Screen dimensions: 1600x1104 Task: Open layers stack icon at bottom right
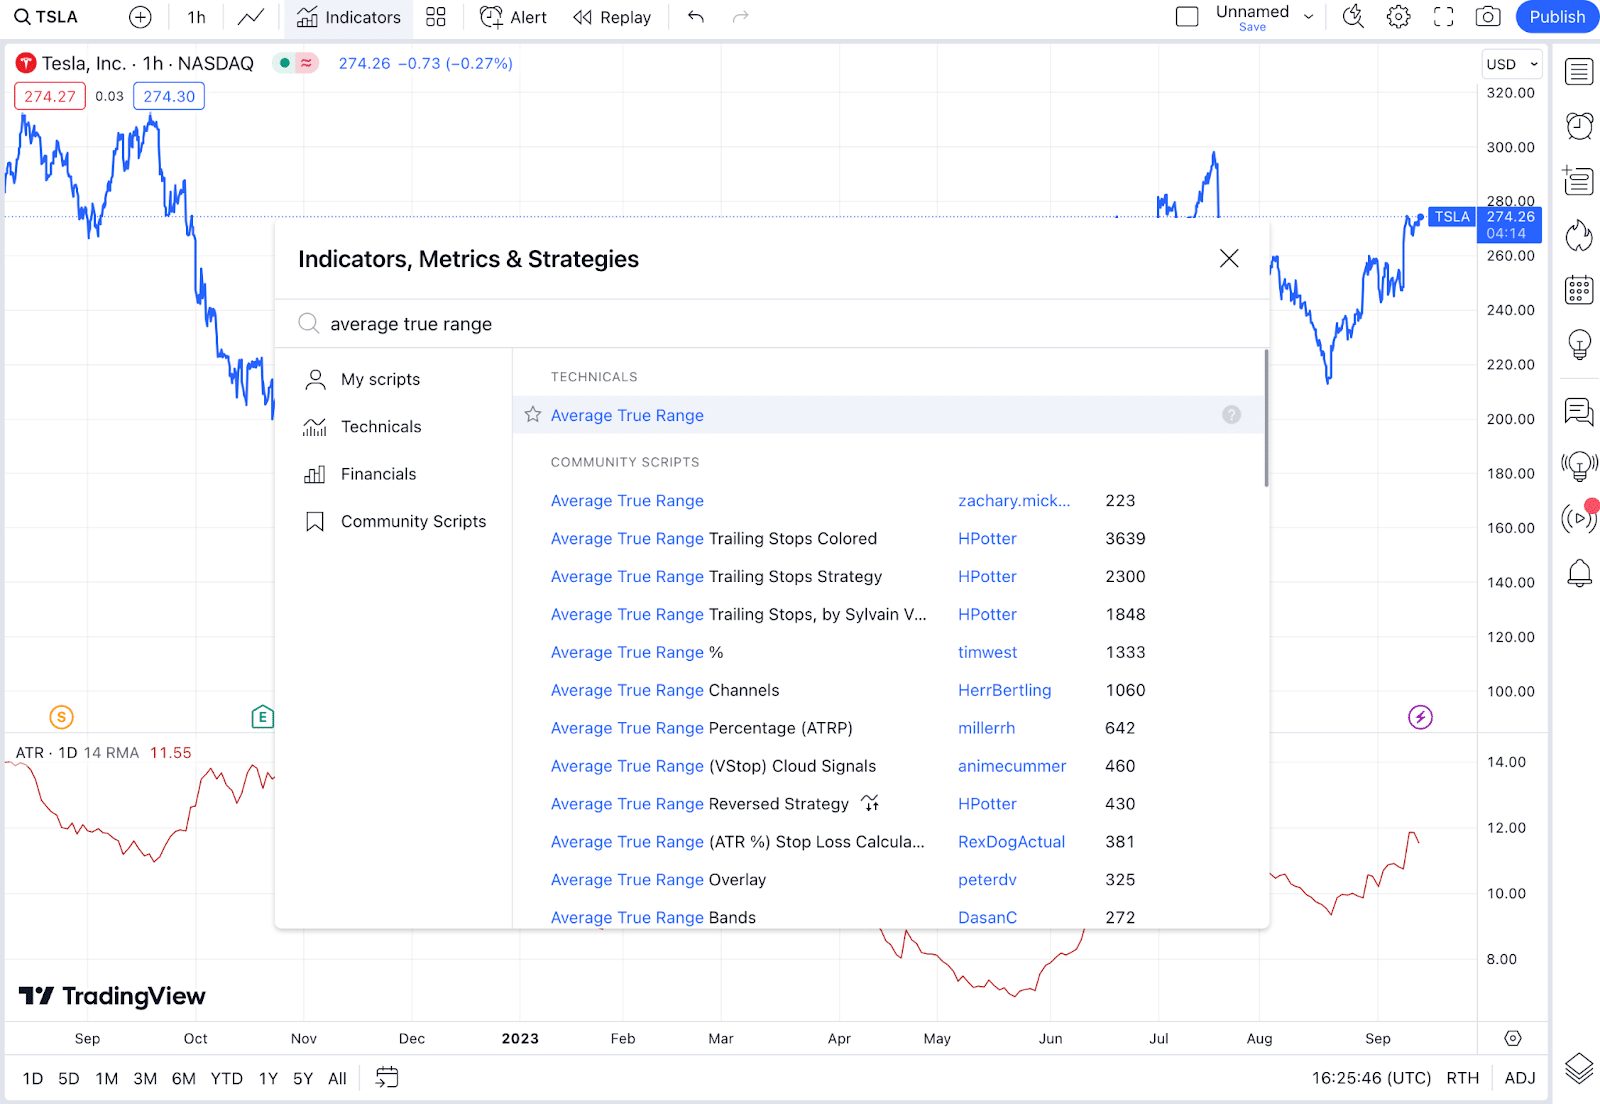pyautogui.click(x=1579, y=1069)
